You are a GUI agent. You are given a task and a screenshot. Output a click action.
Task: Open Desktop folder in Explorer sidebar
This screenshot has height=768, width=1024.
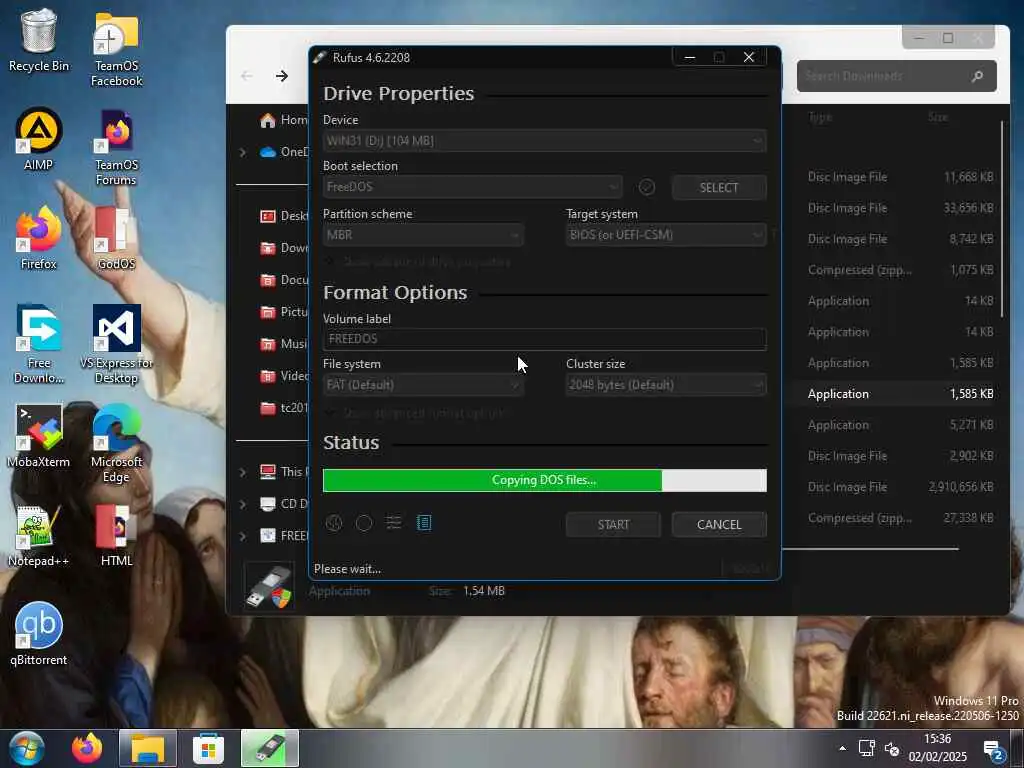[x=284, y=216]
